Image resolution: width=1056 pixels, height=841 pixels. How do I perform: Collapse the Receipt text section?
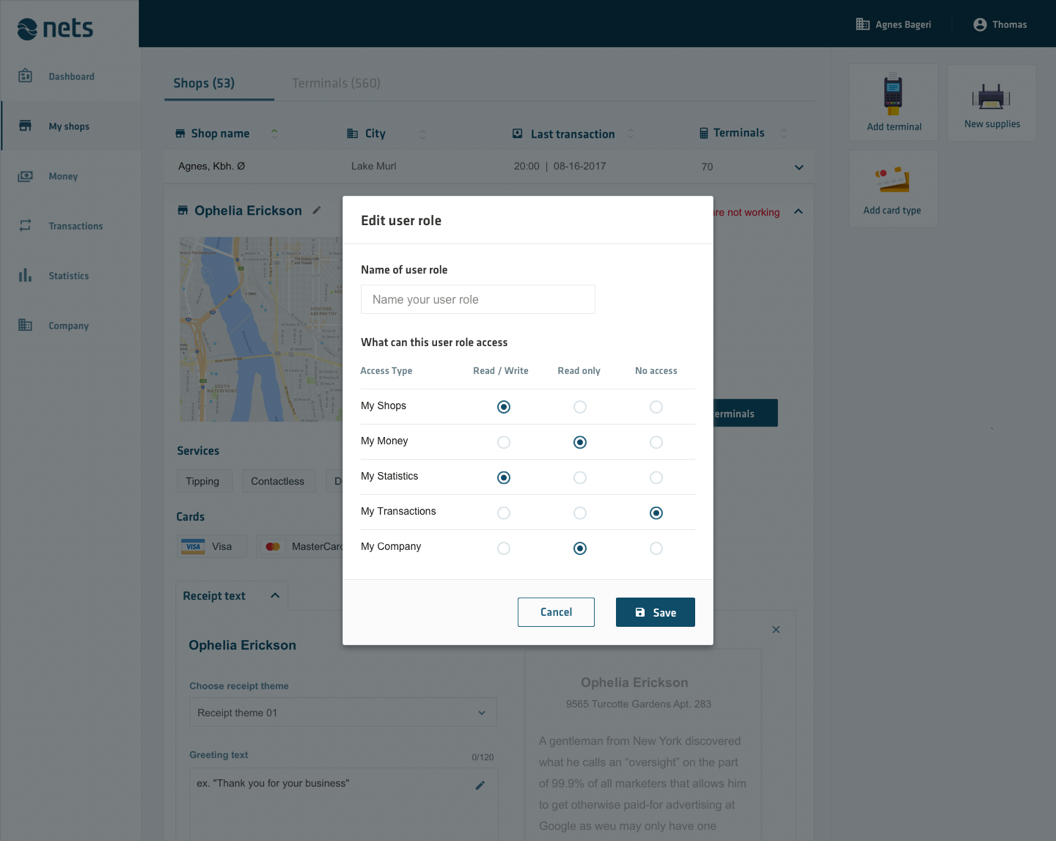click(275, 595)
